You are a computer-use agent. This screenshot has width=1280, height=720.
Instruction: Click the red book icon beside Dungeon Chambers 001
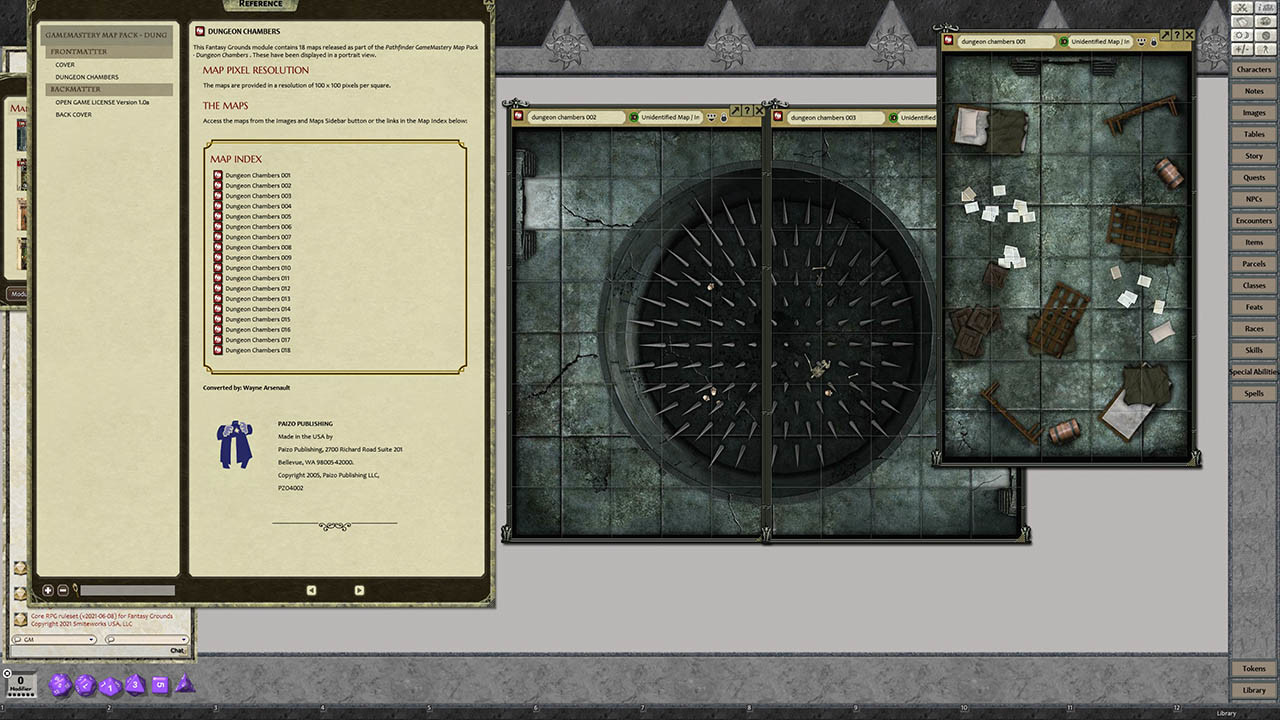pos(217,174)
